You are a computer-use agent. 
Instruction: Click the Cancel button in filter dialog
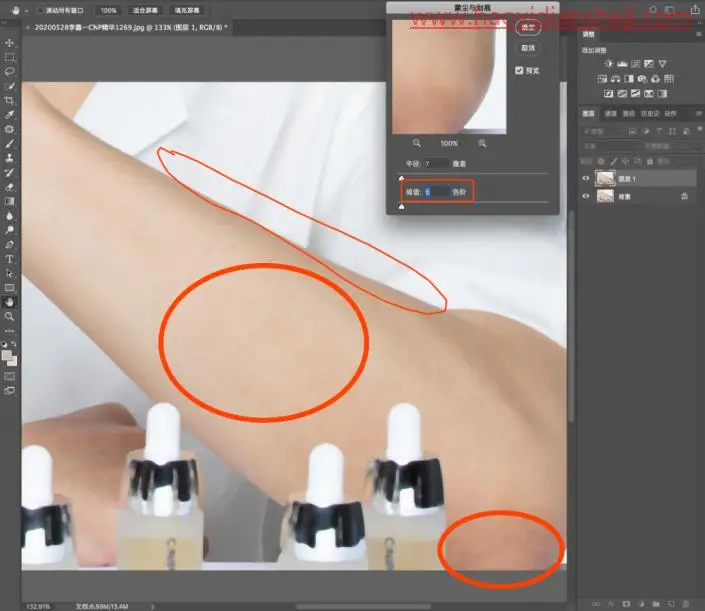pos(528,48)
